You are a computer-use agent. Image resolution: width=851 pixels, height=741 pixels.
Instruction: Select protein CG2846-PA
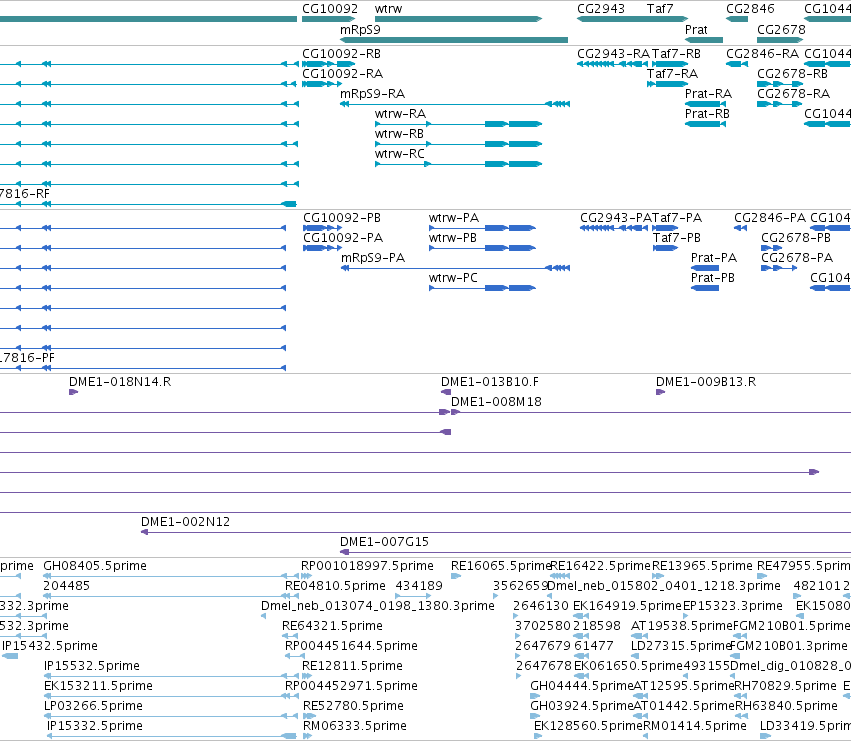click(770, 218)
